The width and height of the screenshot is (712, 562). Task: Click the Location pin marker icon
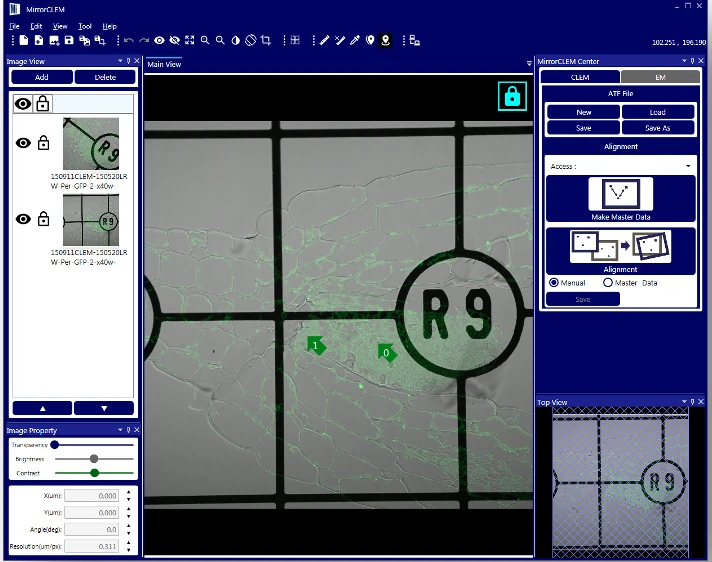(x=370, y=40)
